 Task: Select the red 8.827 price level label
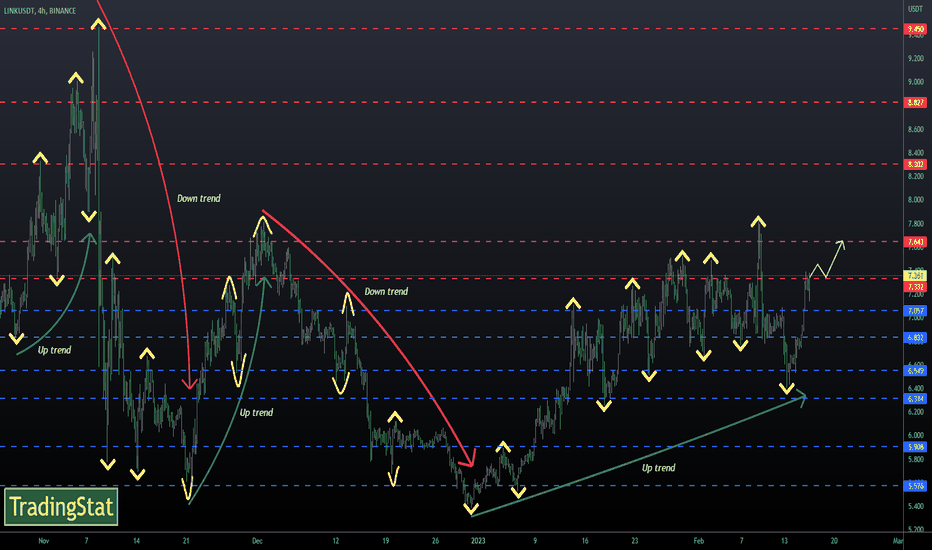(x=915, y=102)
